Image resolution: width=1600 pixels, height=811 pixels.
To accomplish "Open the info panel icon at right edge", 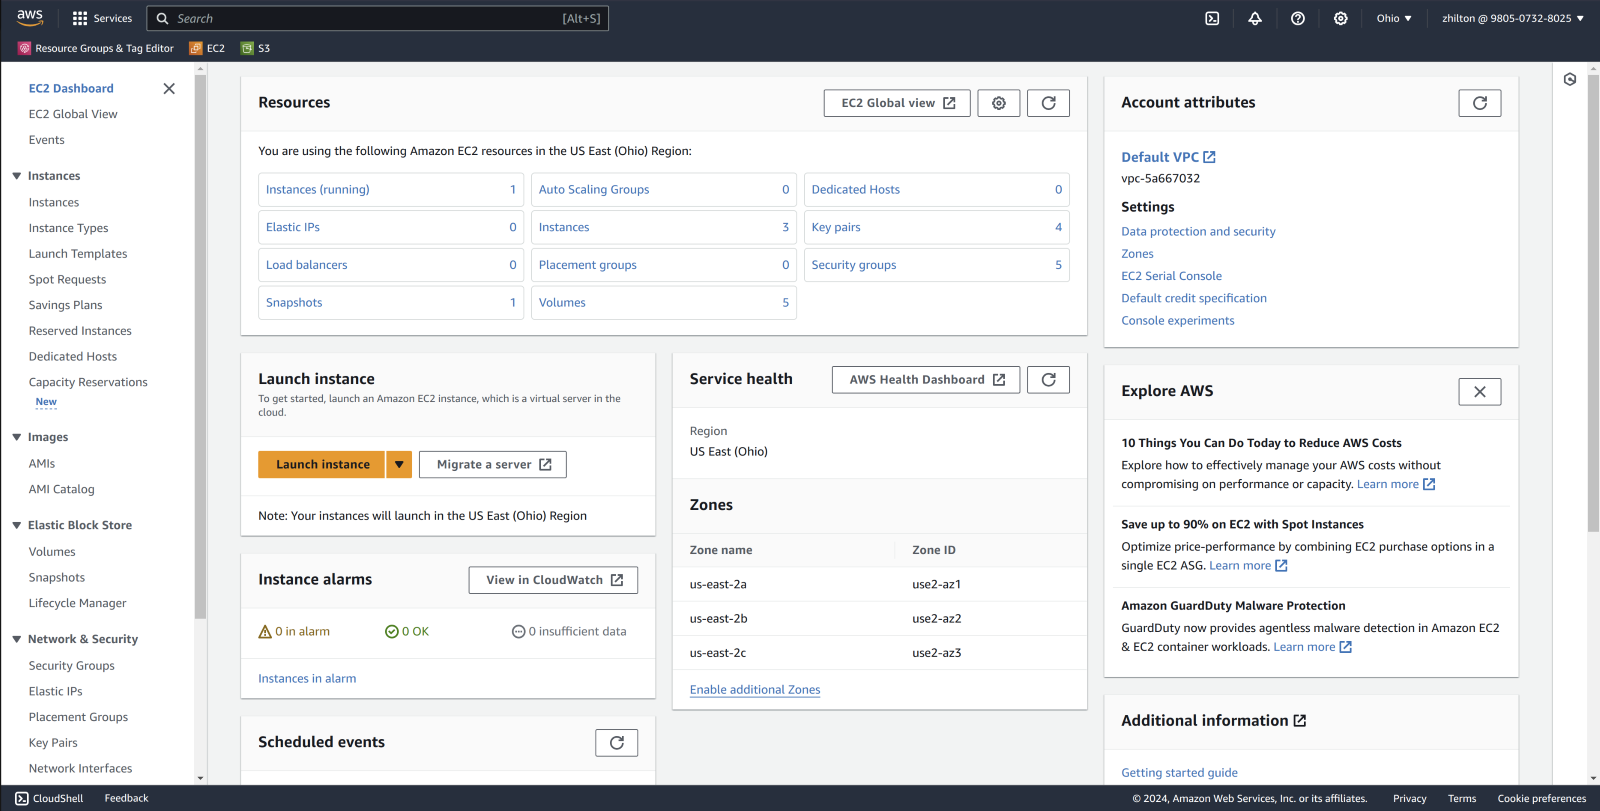I will pyautogui.click(x=1570, y=79).
